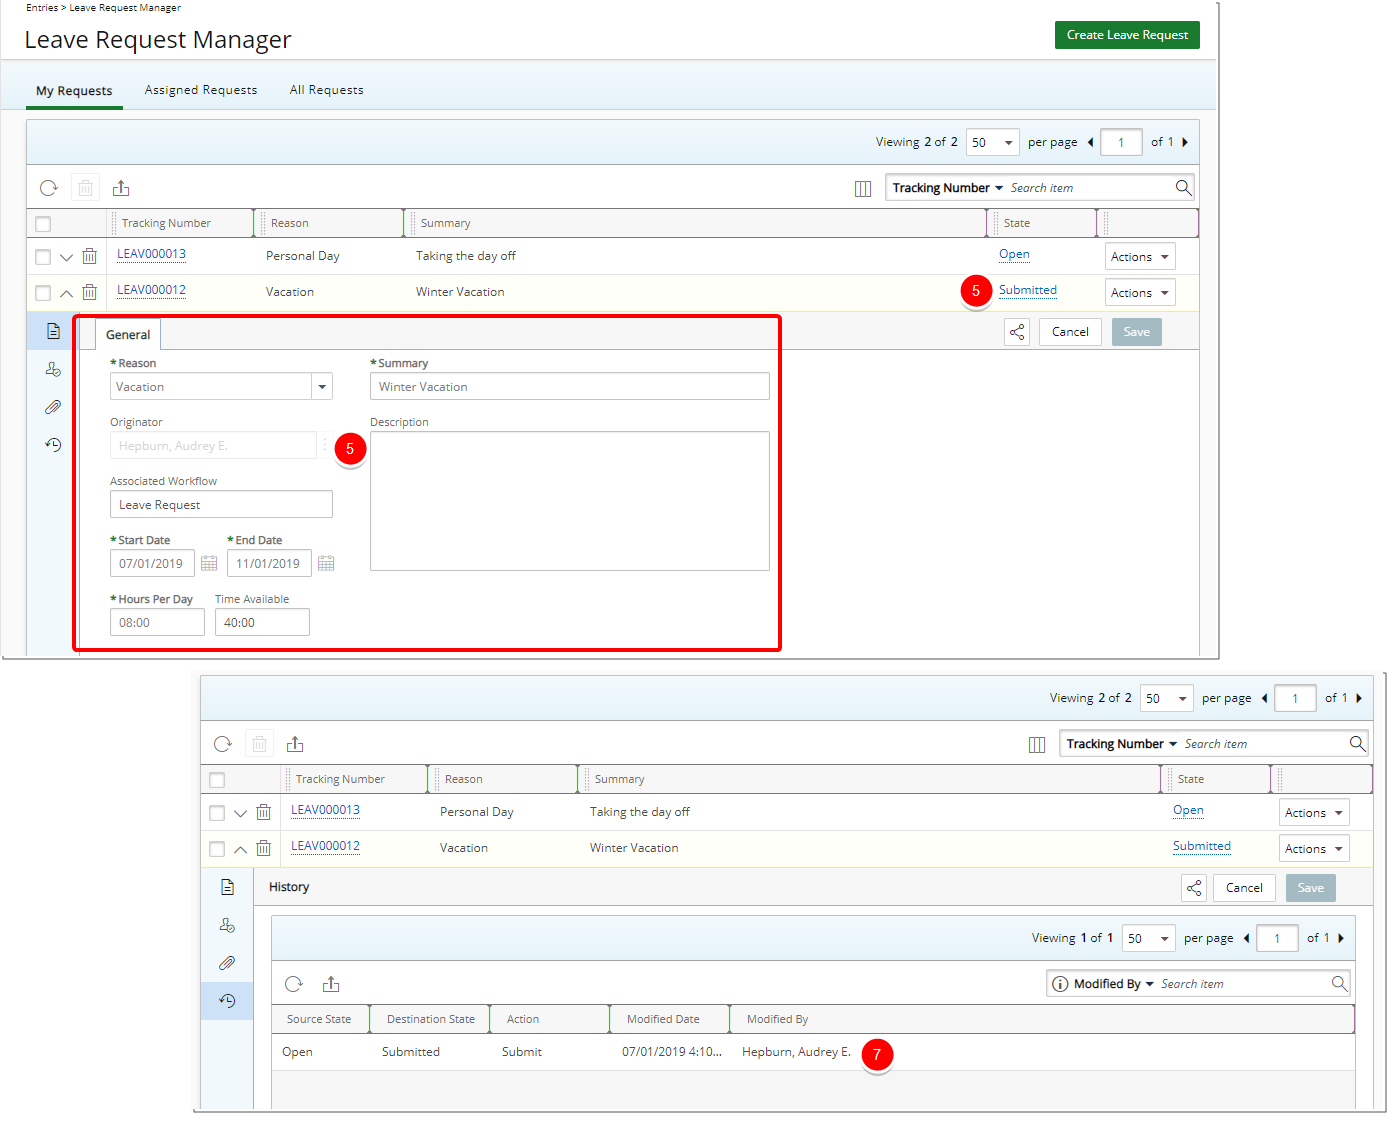The image size is (1398, 1124).
Task: Click share icon beside Cancel in lower History panel
Action: (x=1194, y=888)
